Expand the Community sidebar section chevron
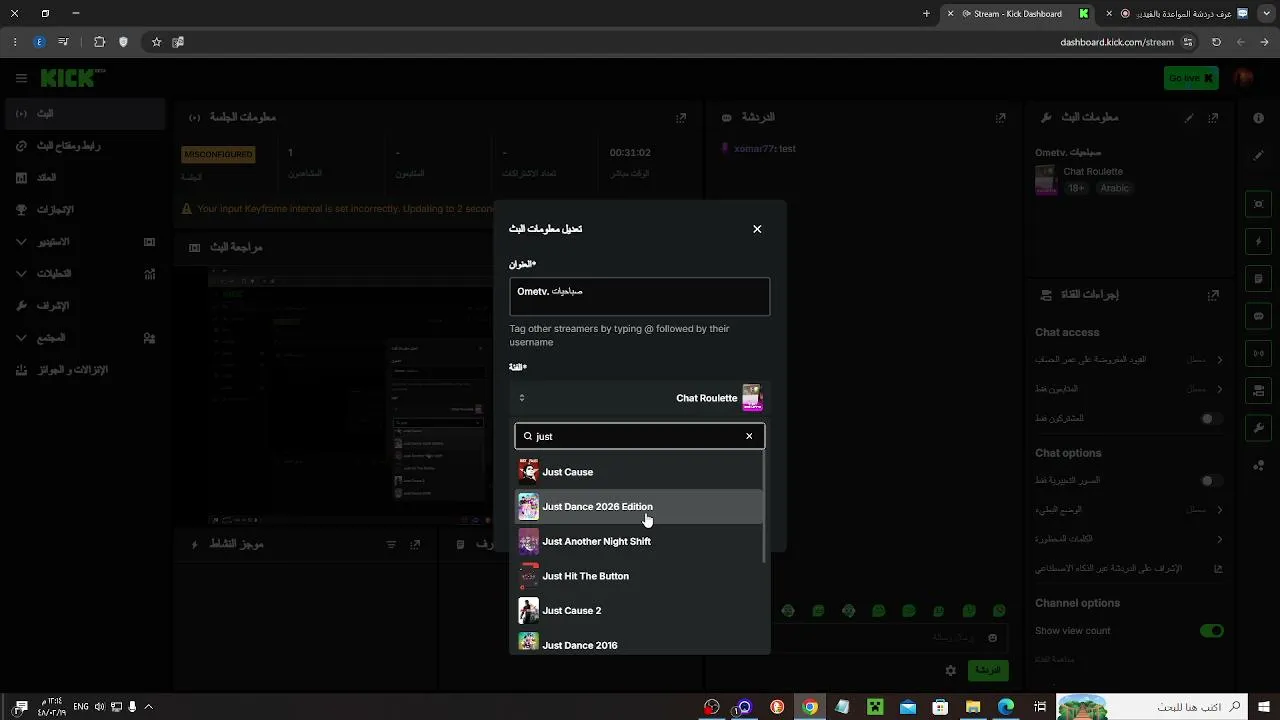This screenshot has width=1280, height=720. (x=22, y=338)
